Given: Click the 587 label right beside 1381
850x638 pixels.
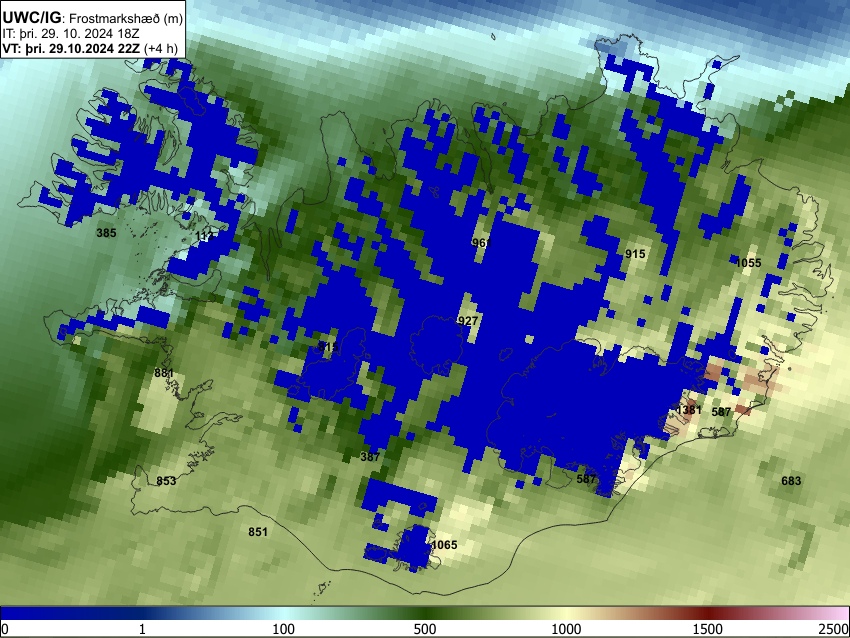Looking at the screenshot, I should [x=721, y=412].
